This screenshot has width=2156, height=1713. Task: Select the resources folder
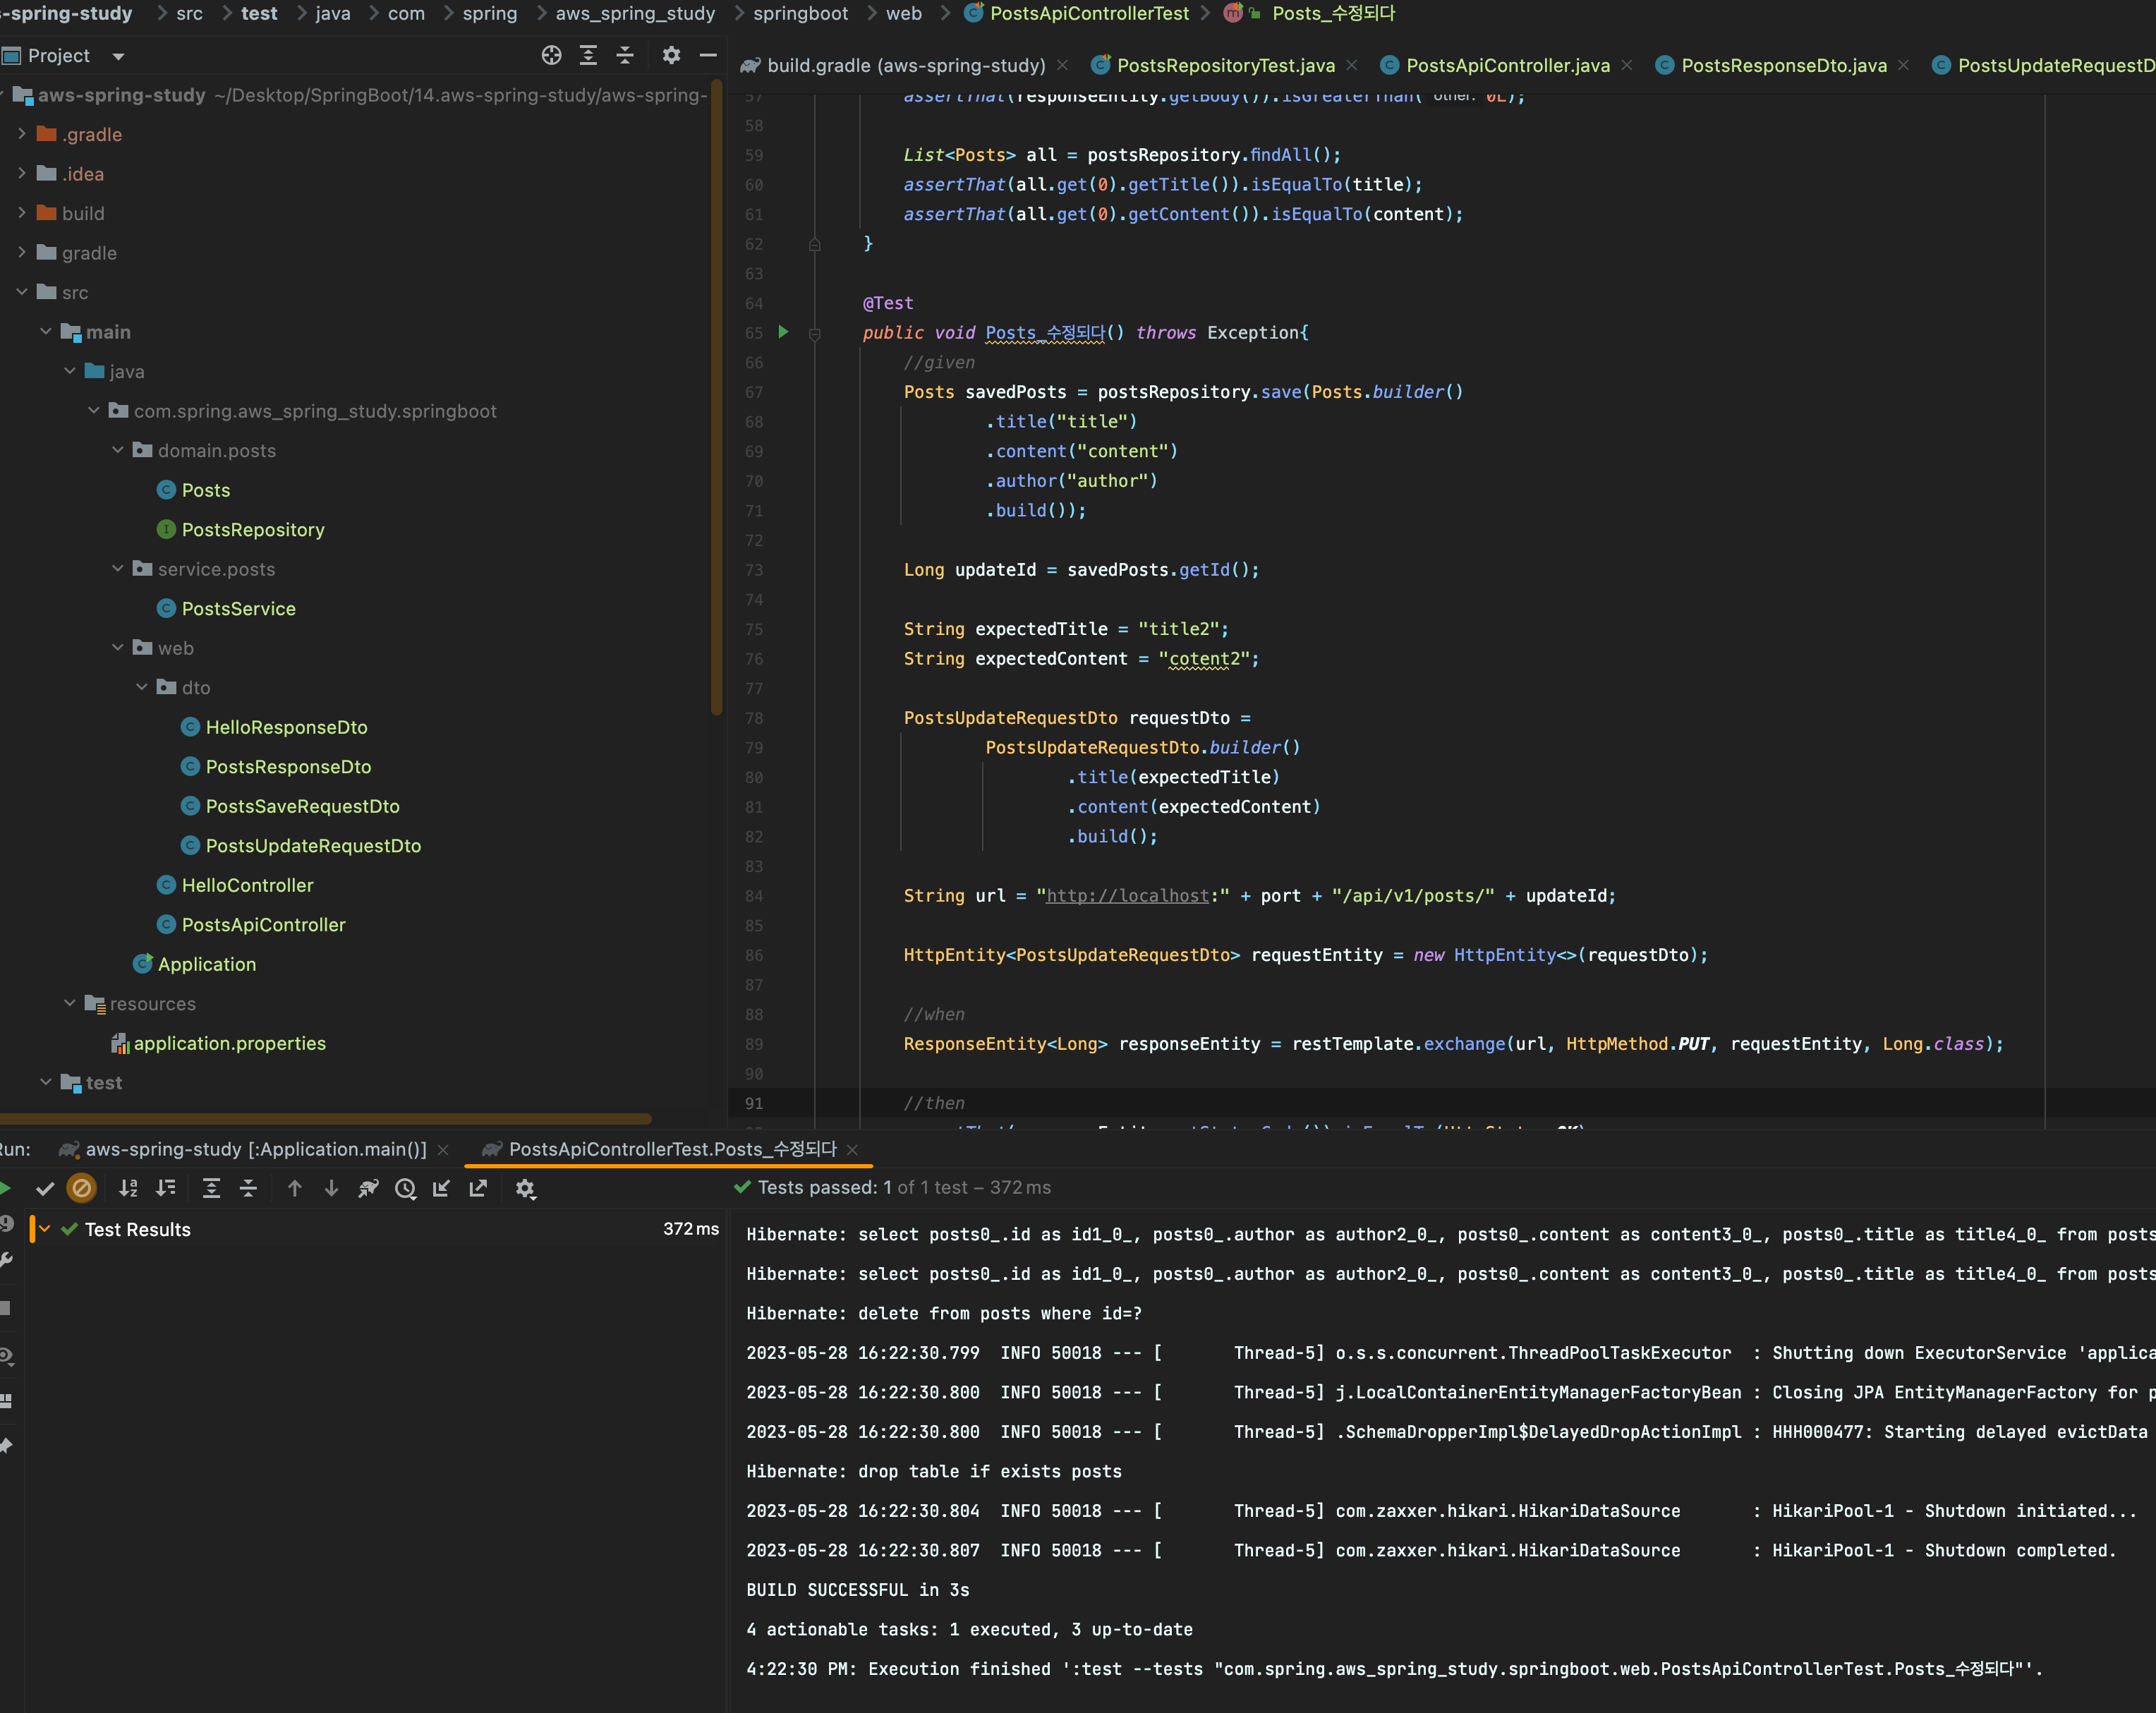152,1004
